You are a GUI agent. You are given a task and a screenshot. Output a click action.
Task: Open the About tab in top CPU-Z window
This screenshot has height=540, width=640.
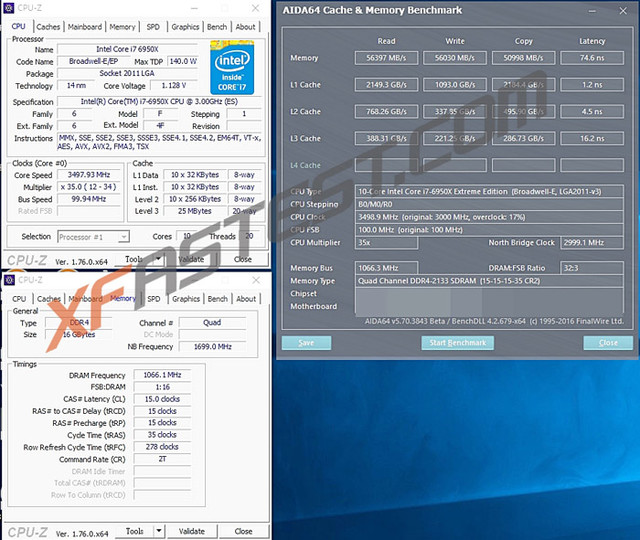245,27
